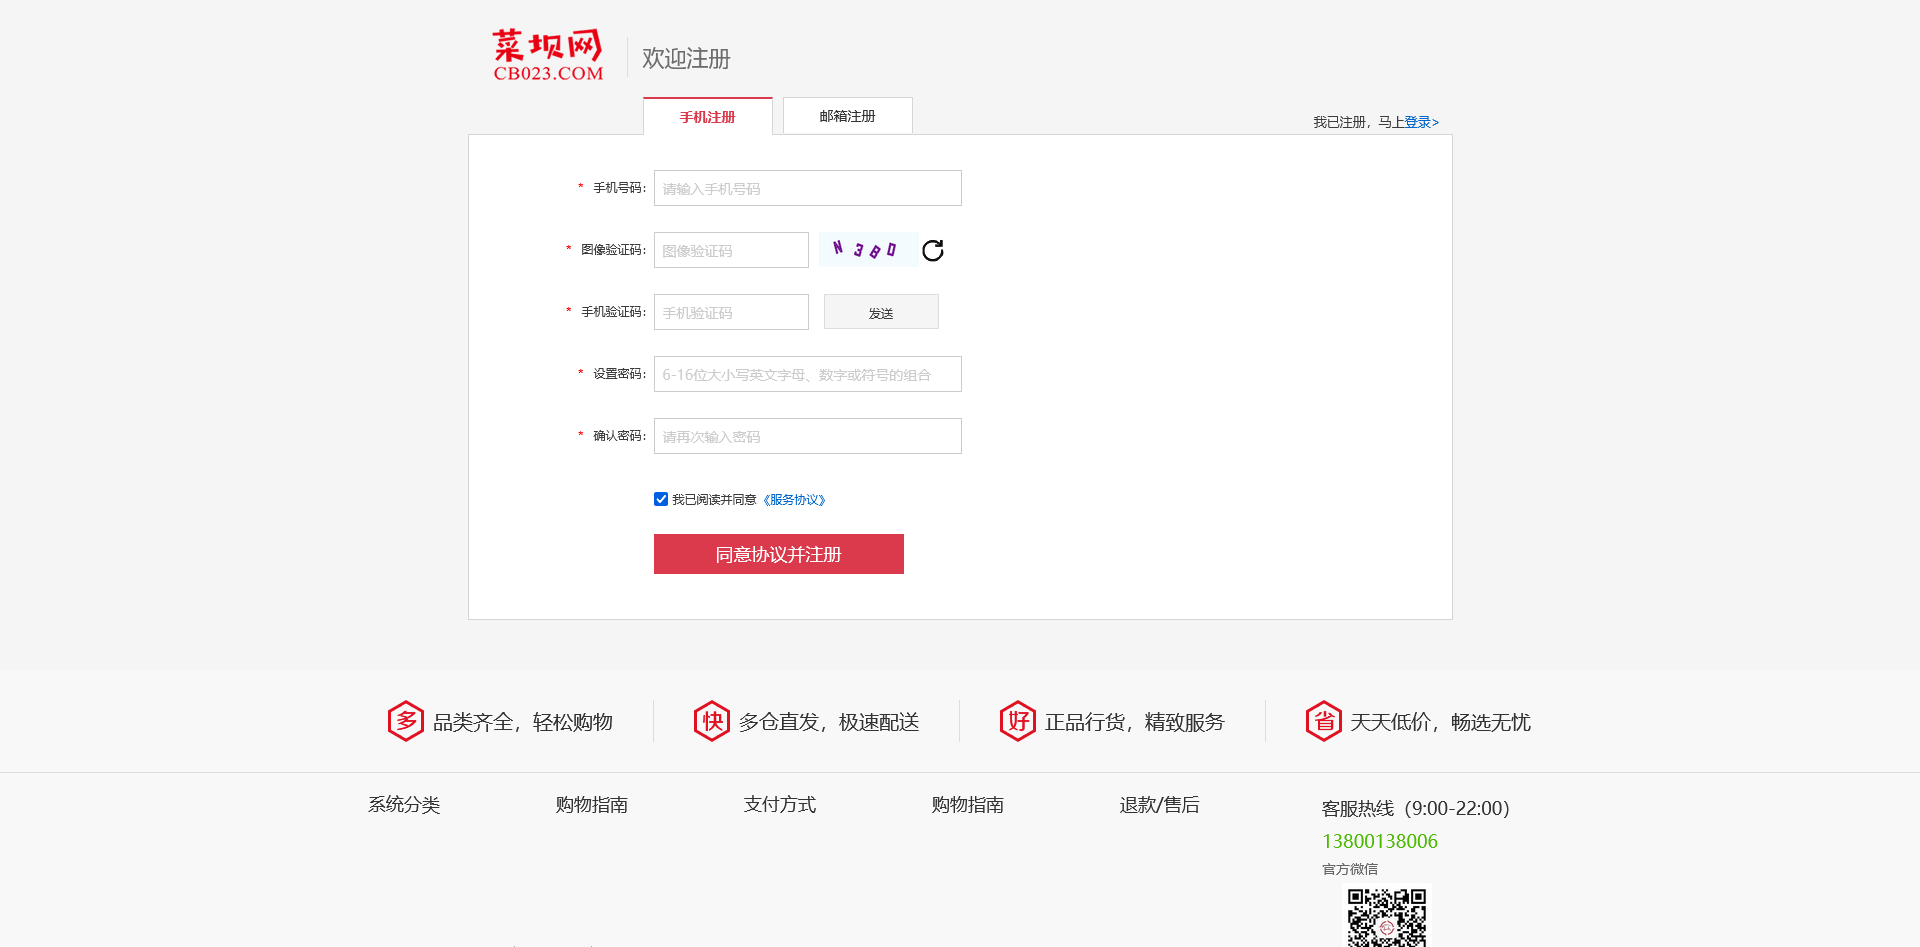The image size is (1920, 947).
Task: Click the hotline number 13800138006
Action: pos(1380,841)
